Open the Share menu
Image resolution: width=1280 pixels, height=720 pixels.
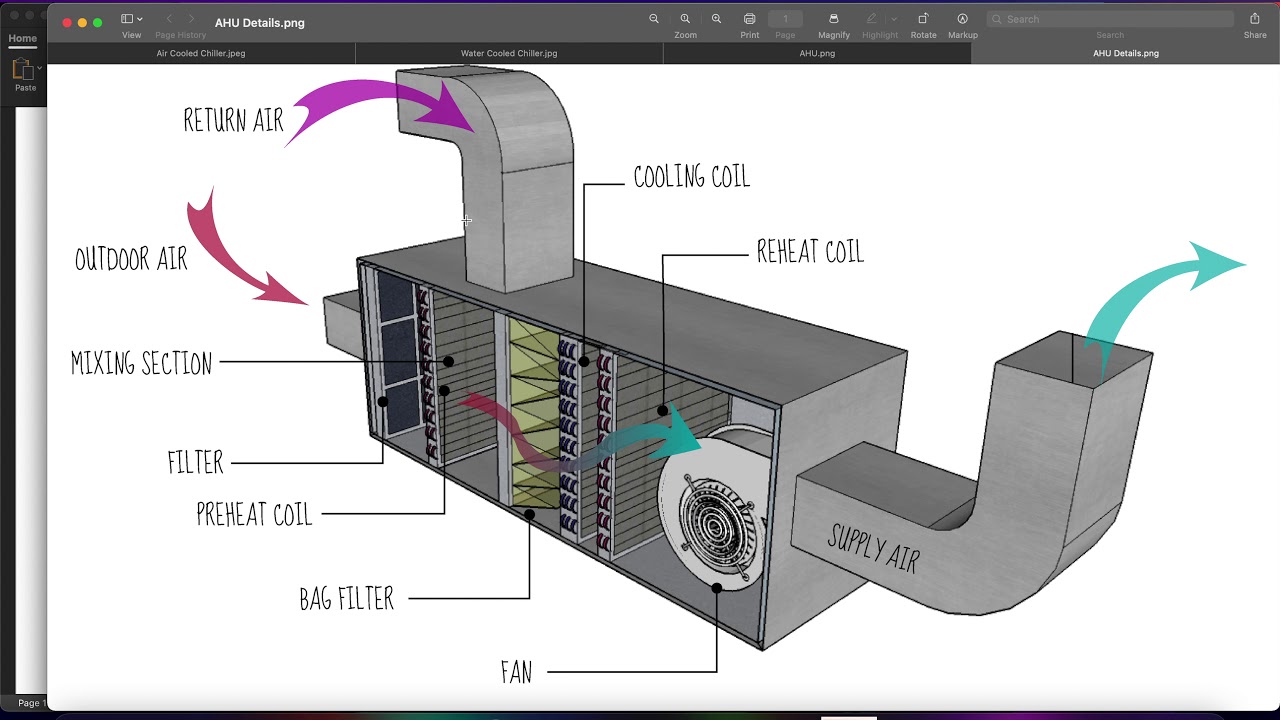coord(1255,19)
